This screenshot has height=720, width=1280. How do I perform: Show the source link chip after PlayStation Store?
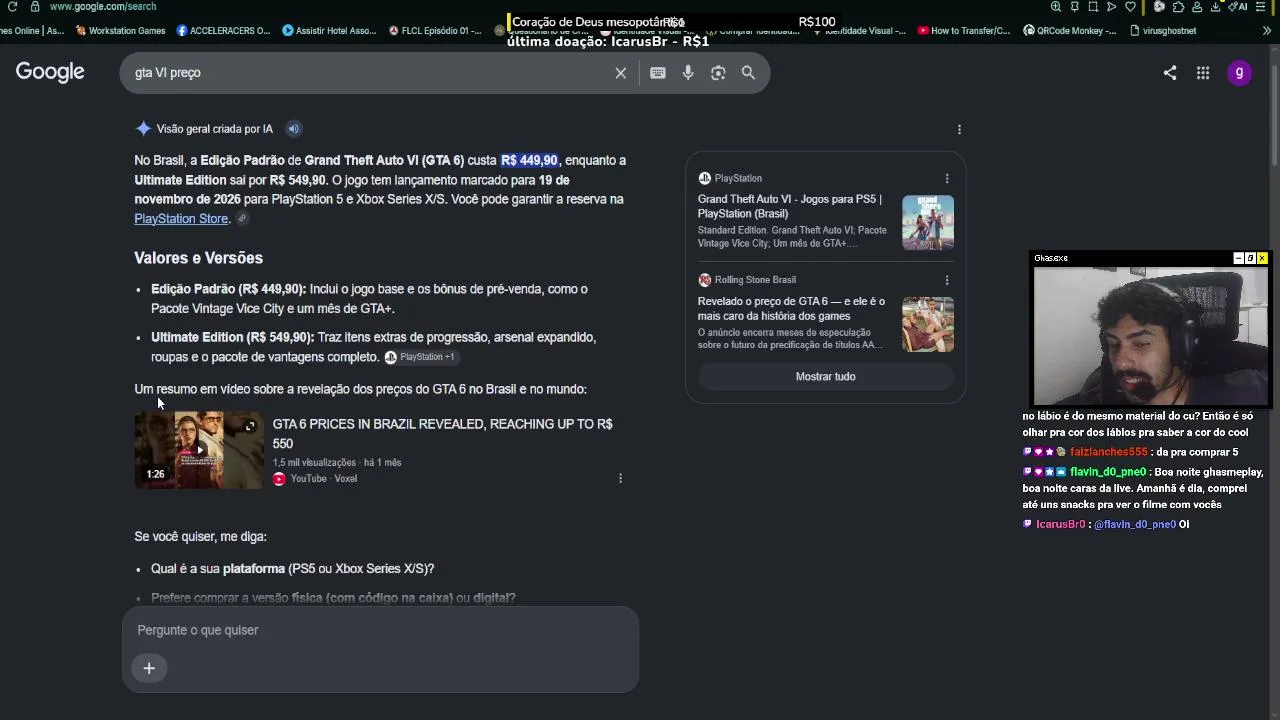pos(242,219)
